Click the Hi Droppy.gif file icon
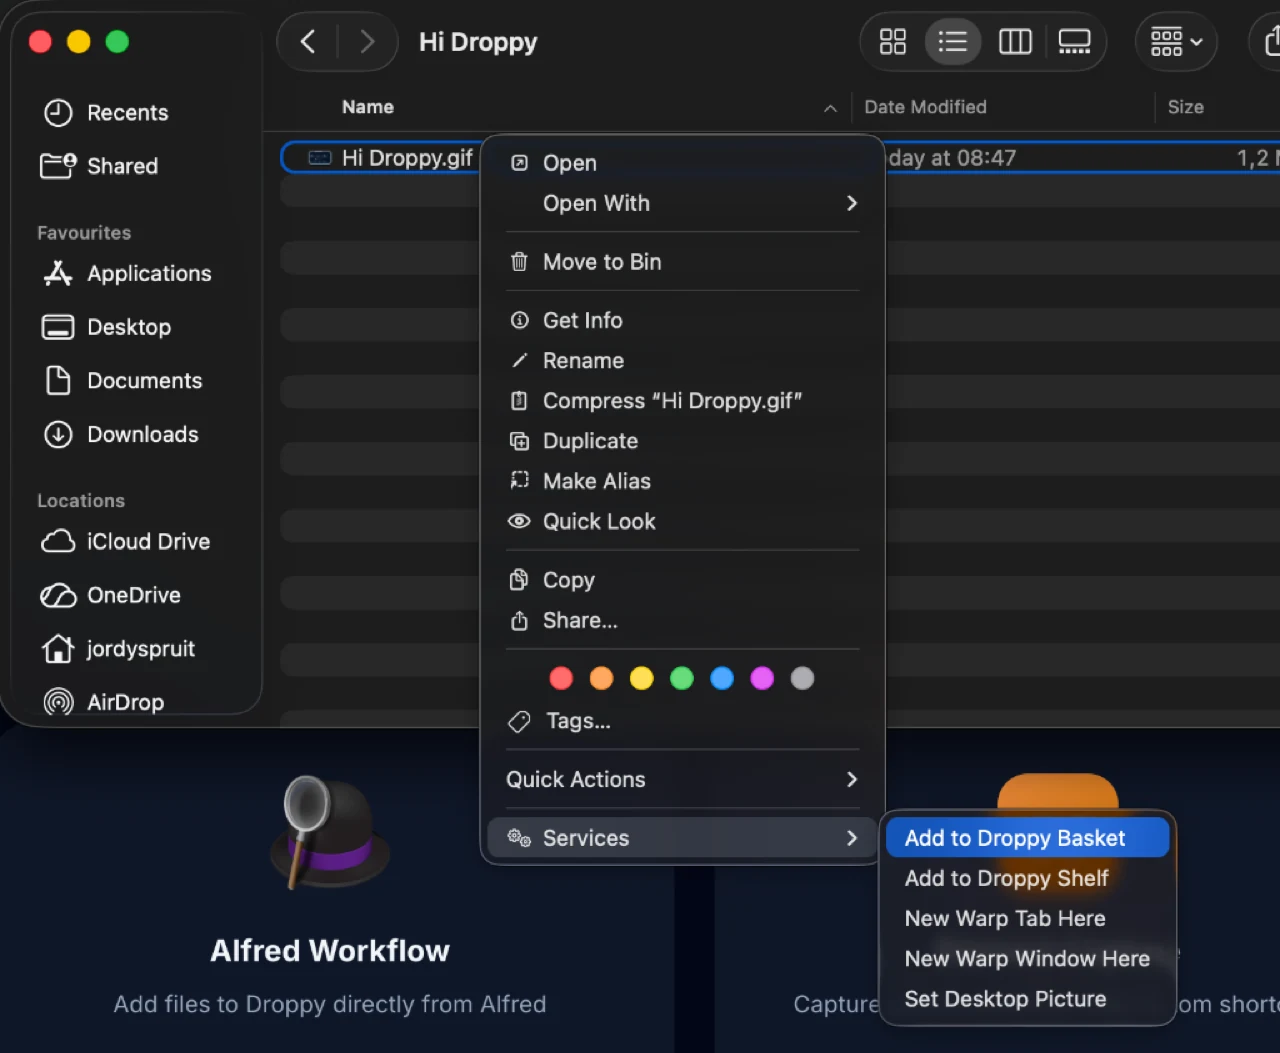The width and height of the screenshot is (1280, 1053). (x=320, y=158)
